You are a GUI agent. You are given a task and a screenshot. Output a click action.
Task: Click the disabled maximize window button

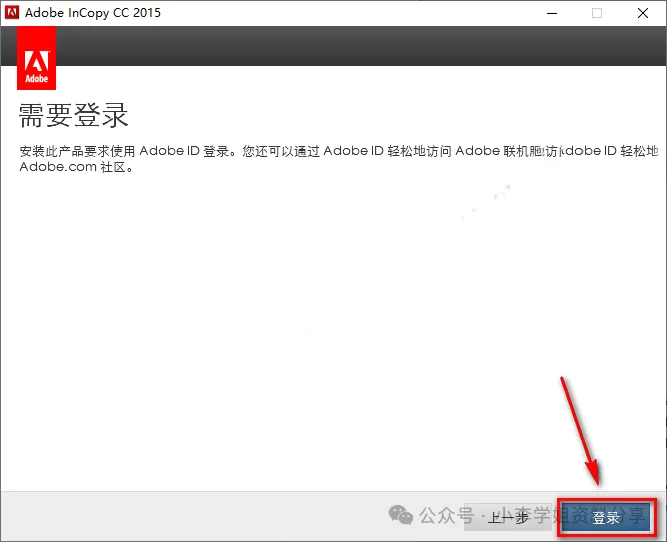coord(597,13)
